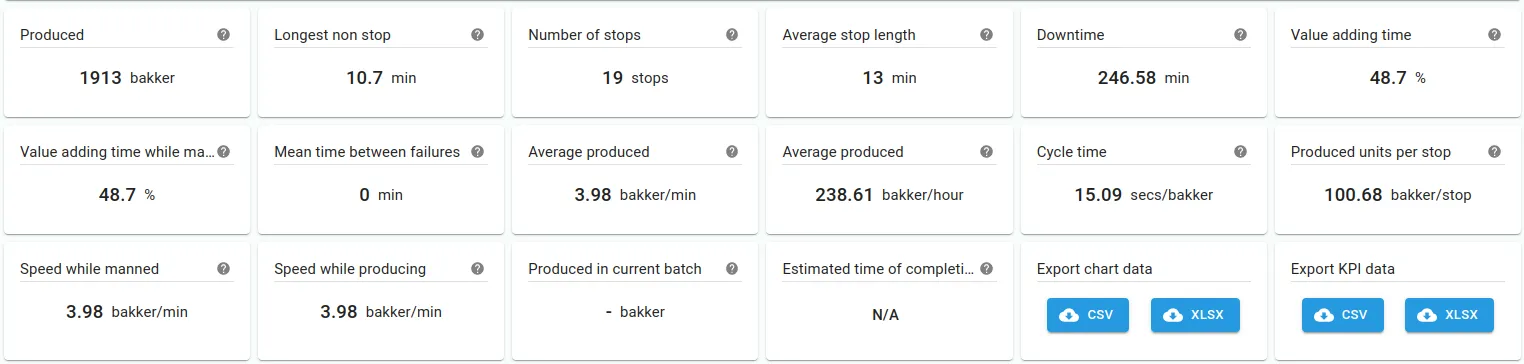Show help for Produced units per stop
The image size is (1524, 364).
(x=1495, y=152)
